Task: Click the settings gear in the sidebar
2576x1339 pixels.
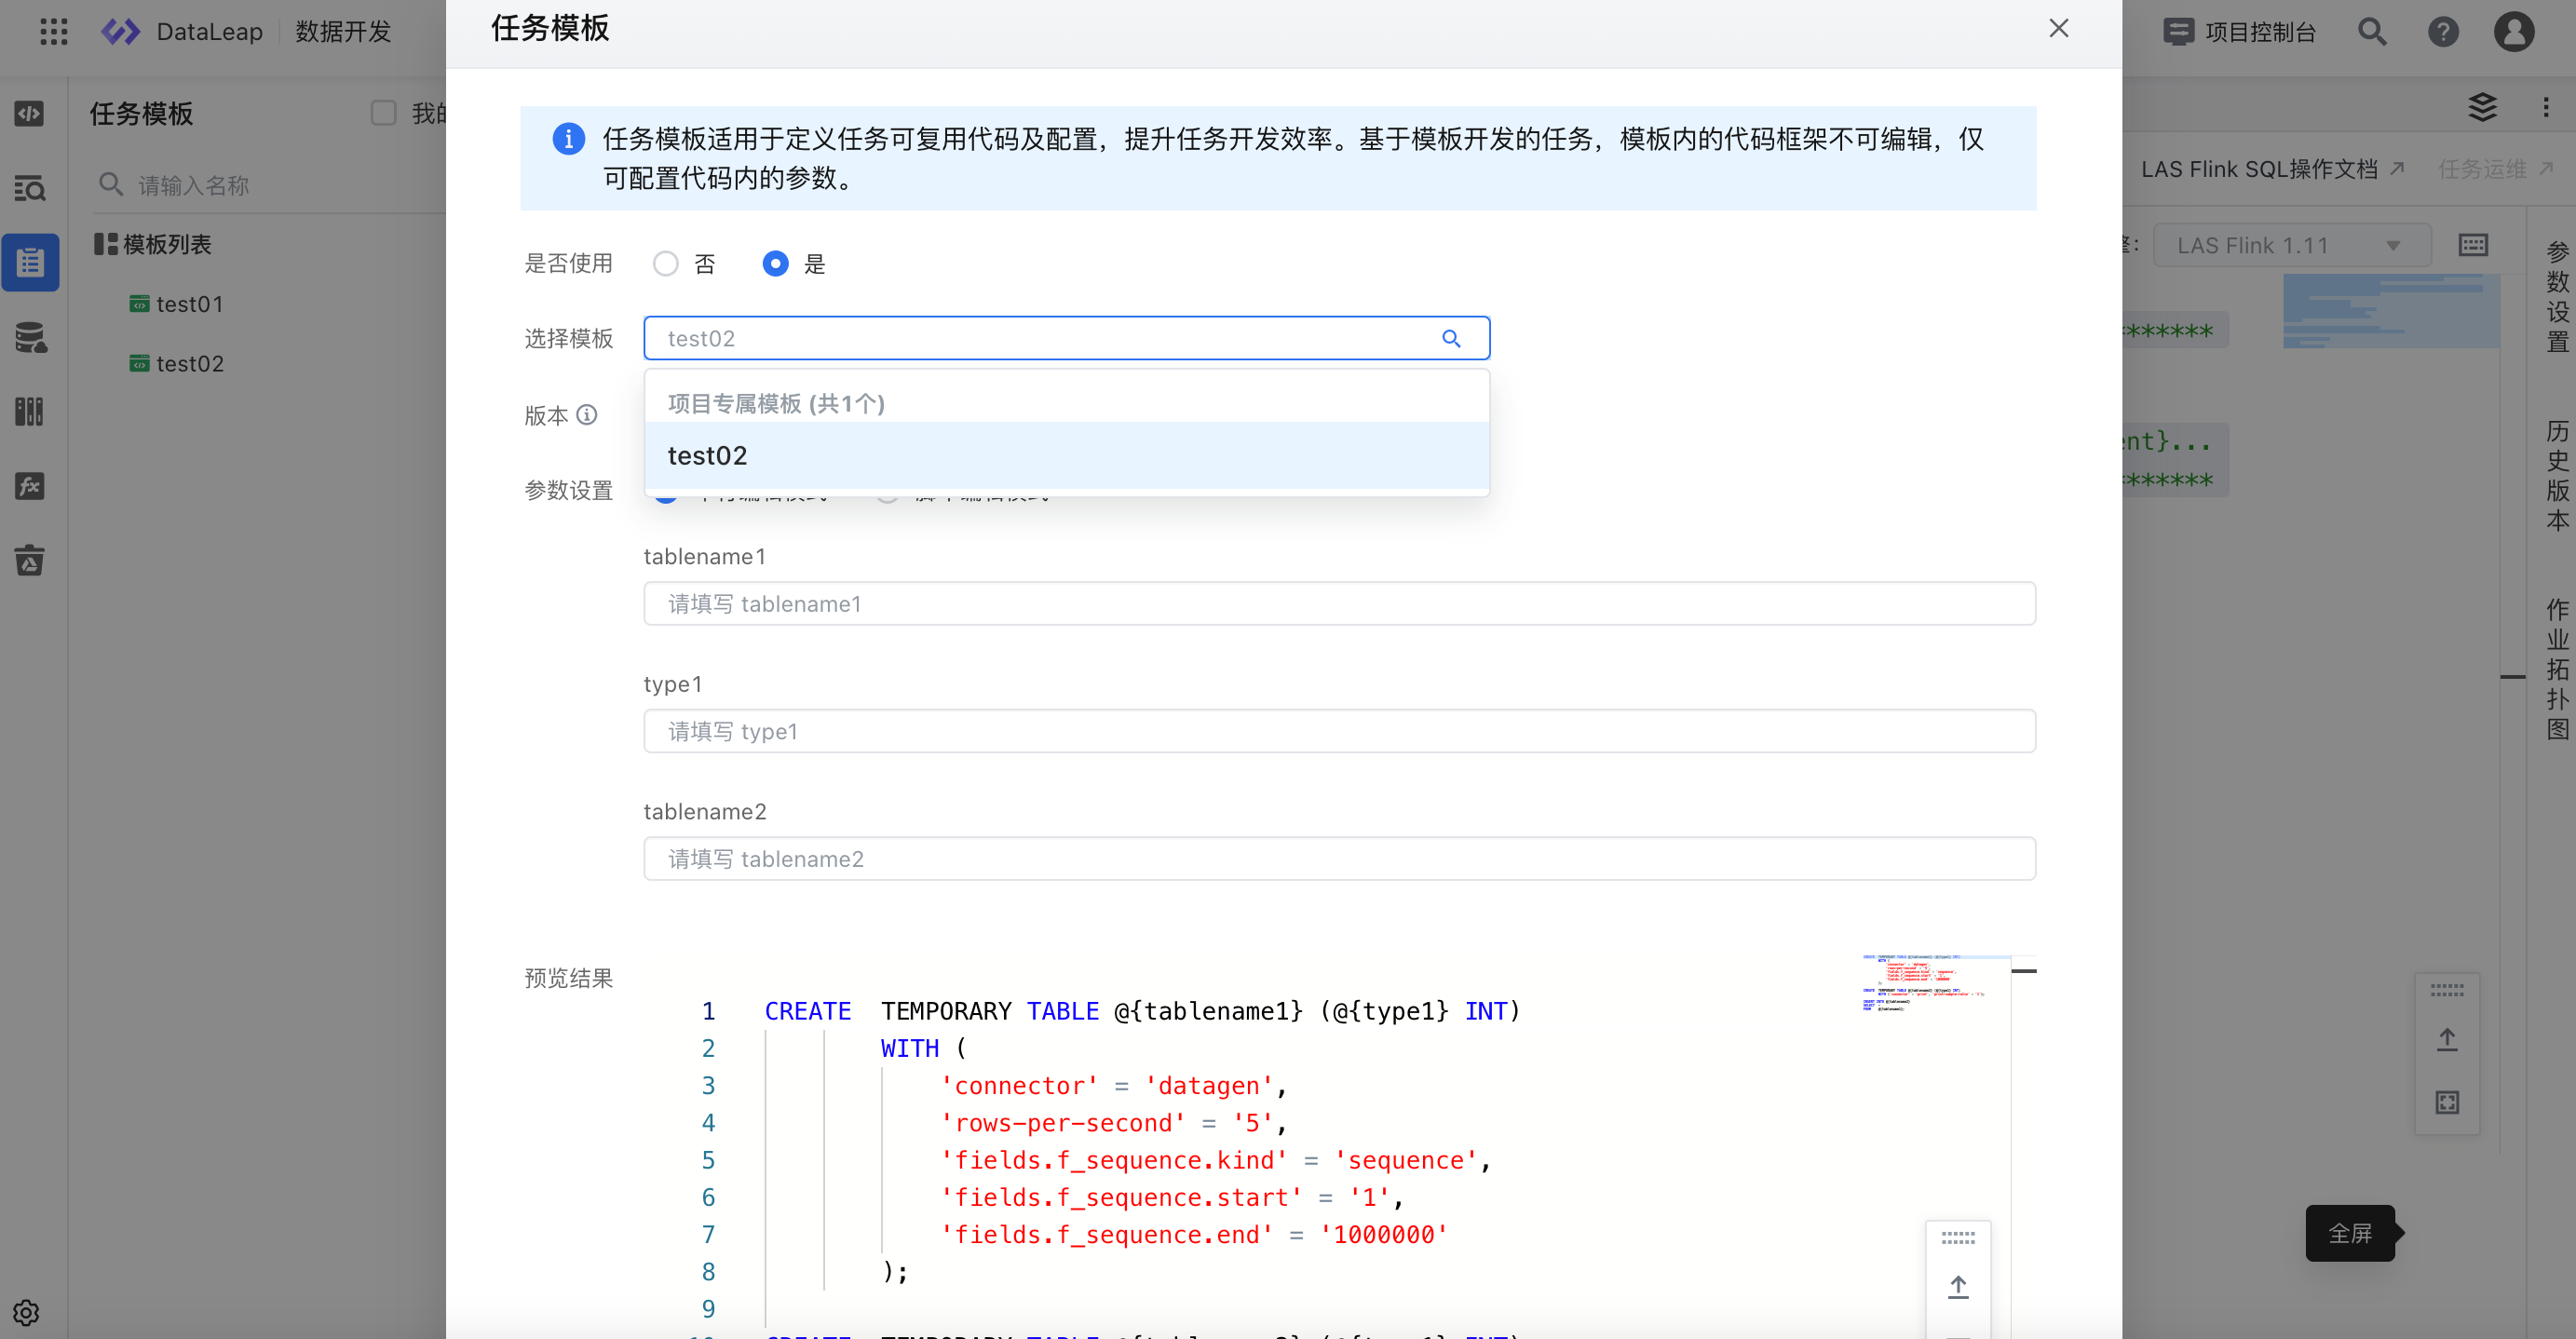Action: point(27,1312)
